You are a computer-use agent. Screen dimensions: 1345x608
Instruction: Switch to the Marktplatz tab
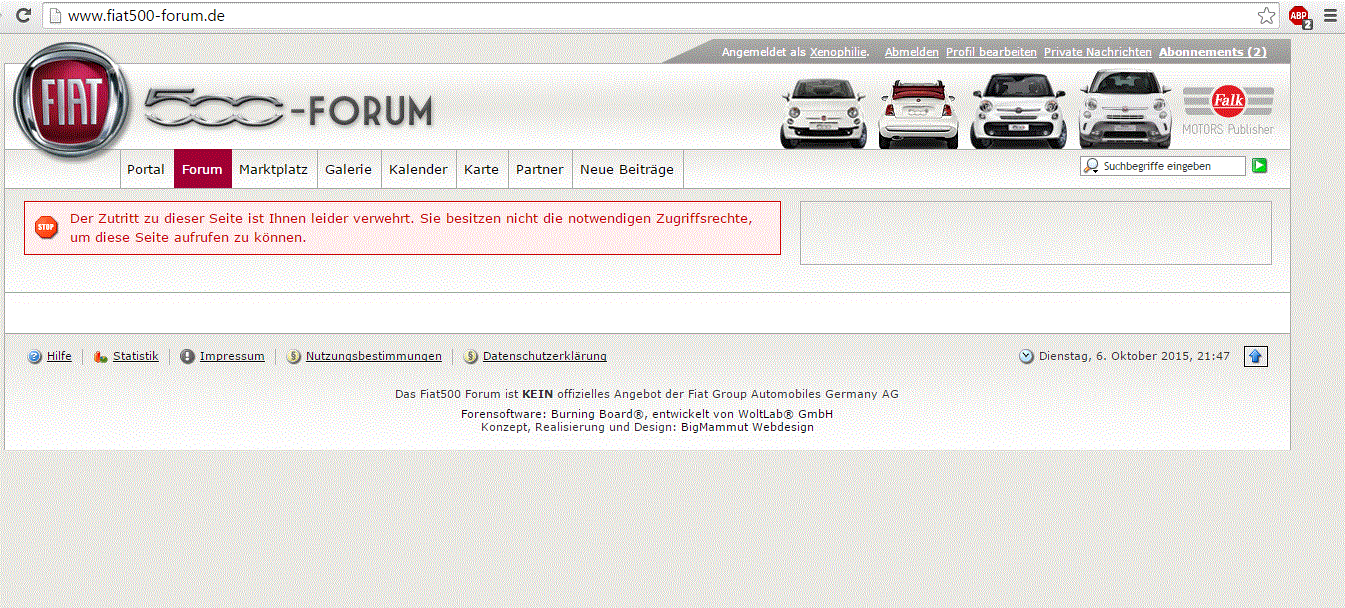[x=273, y=169]
